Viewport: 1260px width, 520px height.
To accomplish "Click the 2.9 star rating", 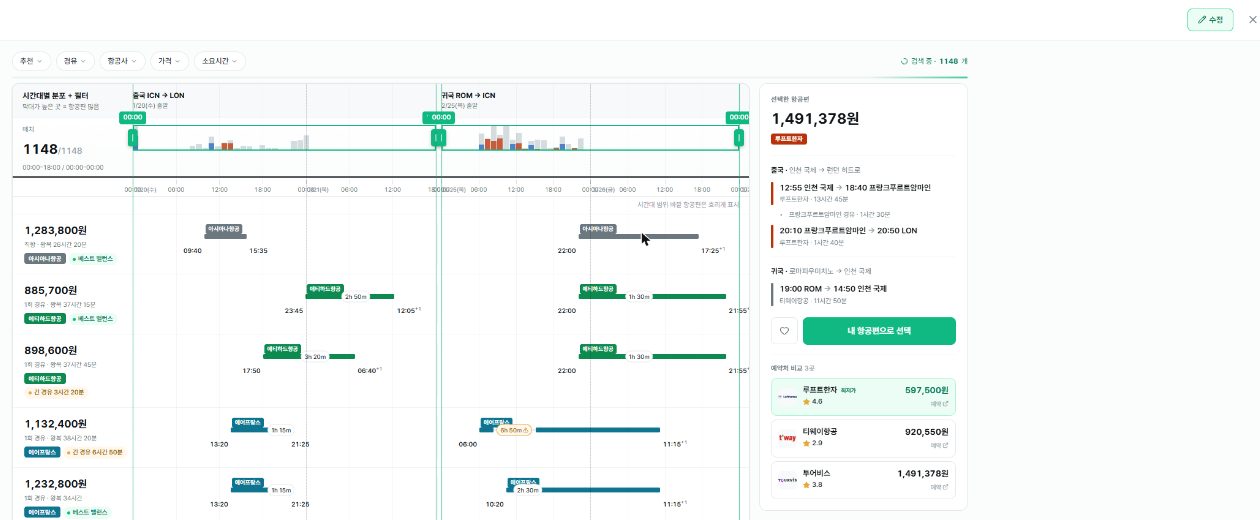I will (812, 443).
